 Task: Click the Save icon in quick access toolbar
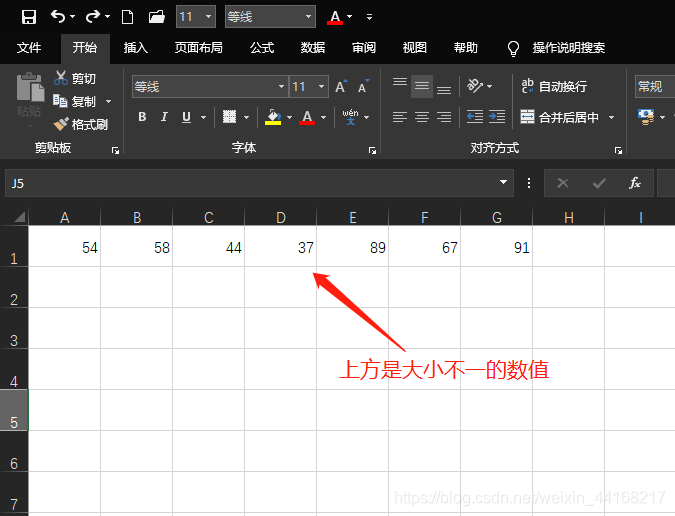(x=29, y=17)
